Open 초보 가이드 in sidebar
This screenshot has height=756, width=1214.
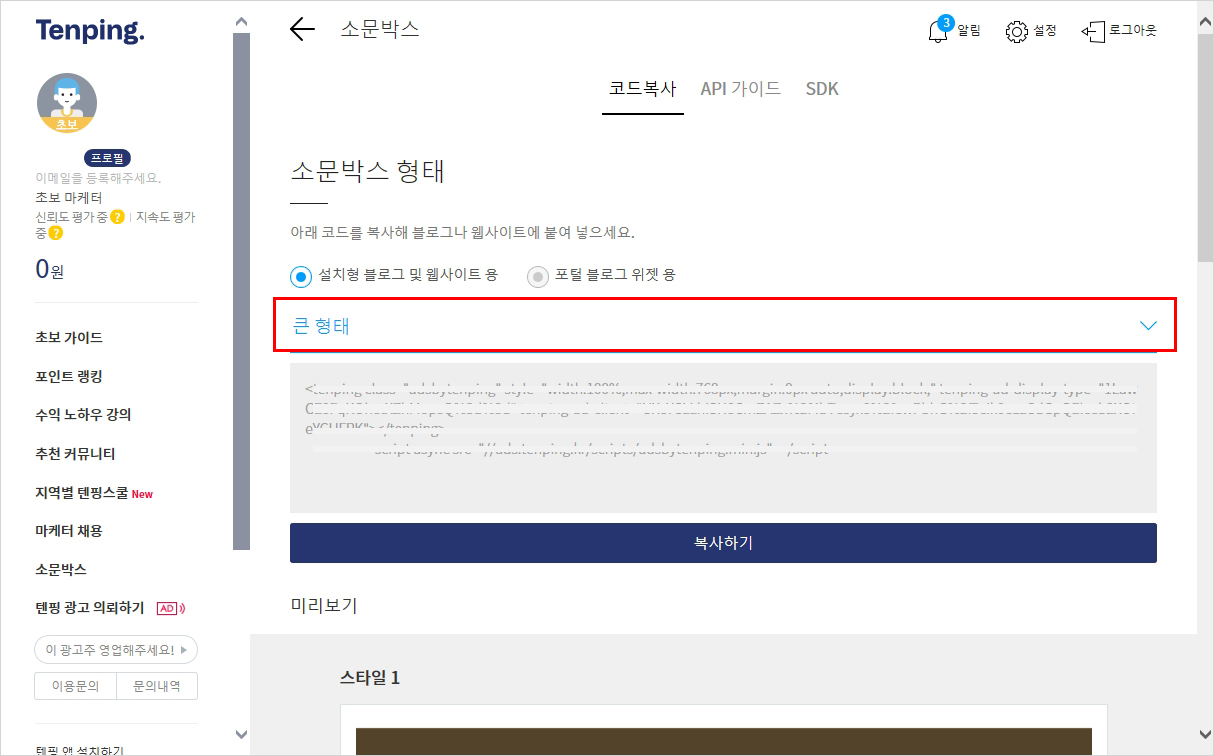(x=69, y=338)
